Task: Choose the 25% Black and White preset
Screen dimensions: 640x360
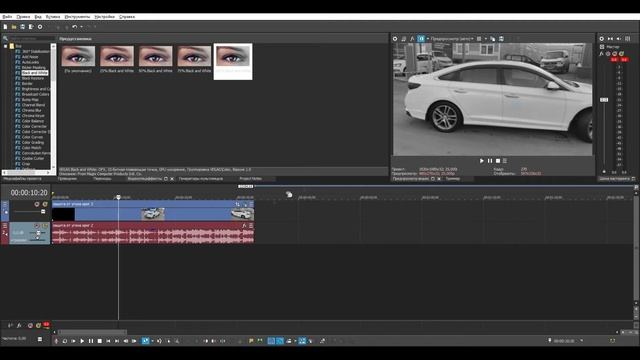Action: (117, 56)
